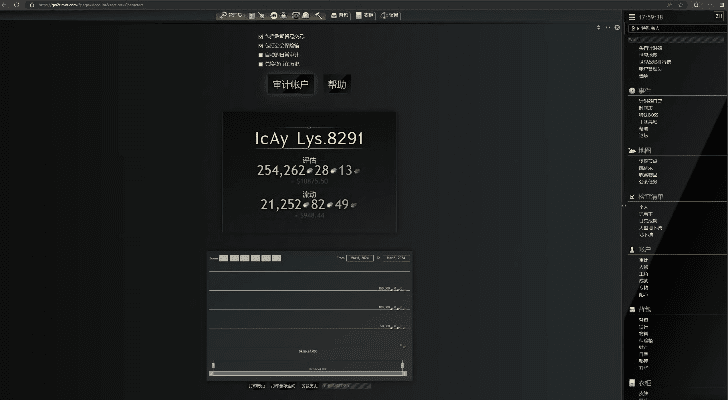Click the 帮助 button
Viewport: 728px width, 400px height.
(x=337, y=85)
